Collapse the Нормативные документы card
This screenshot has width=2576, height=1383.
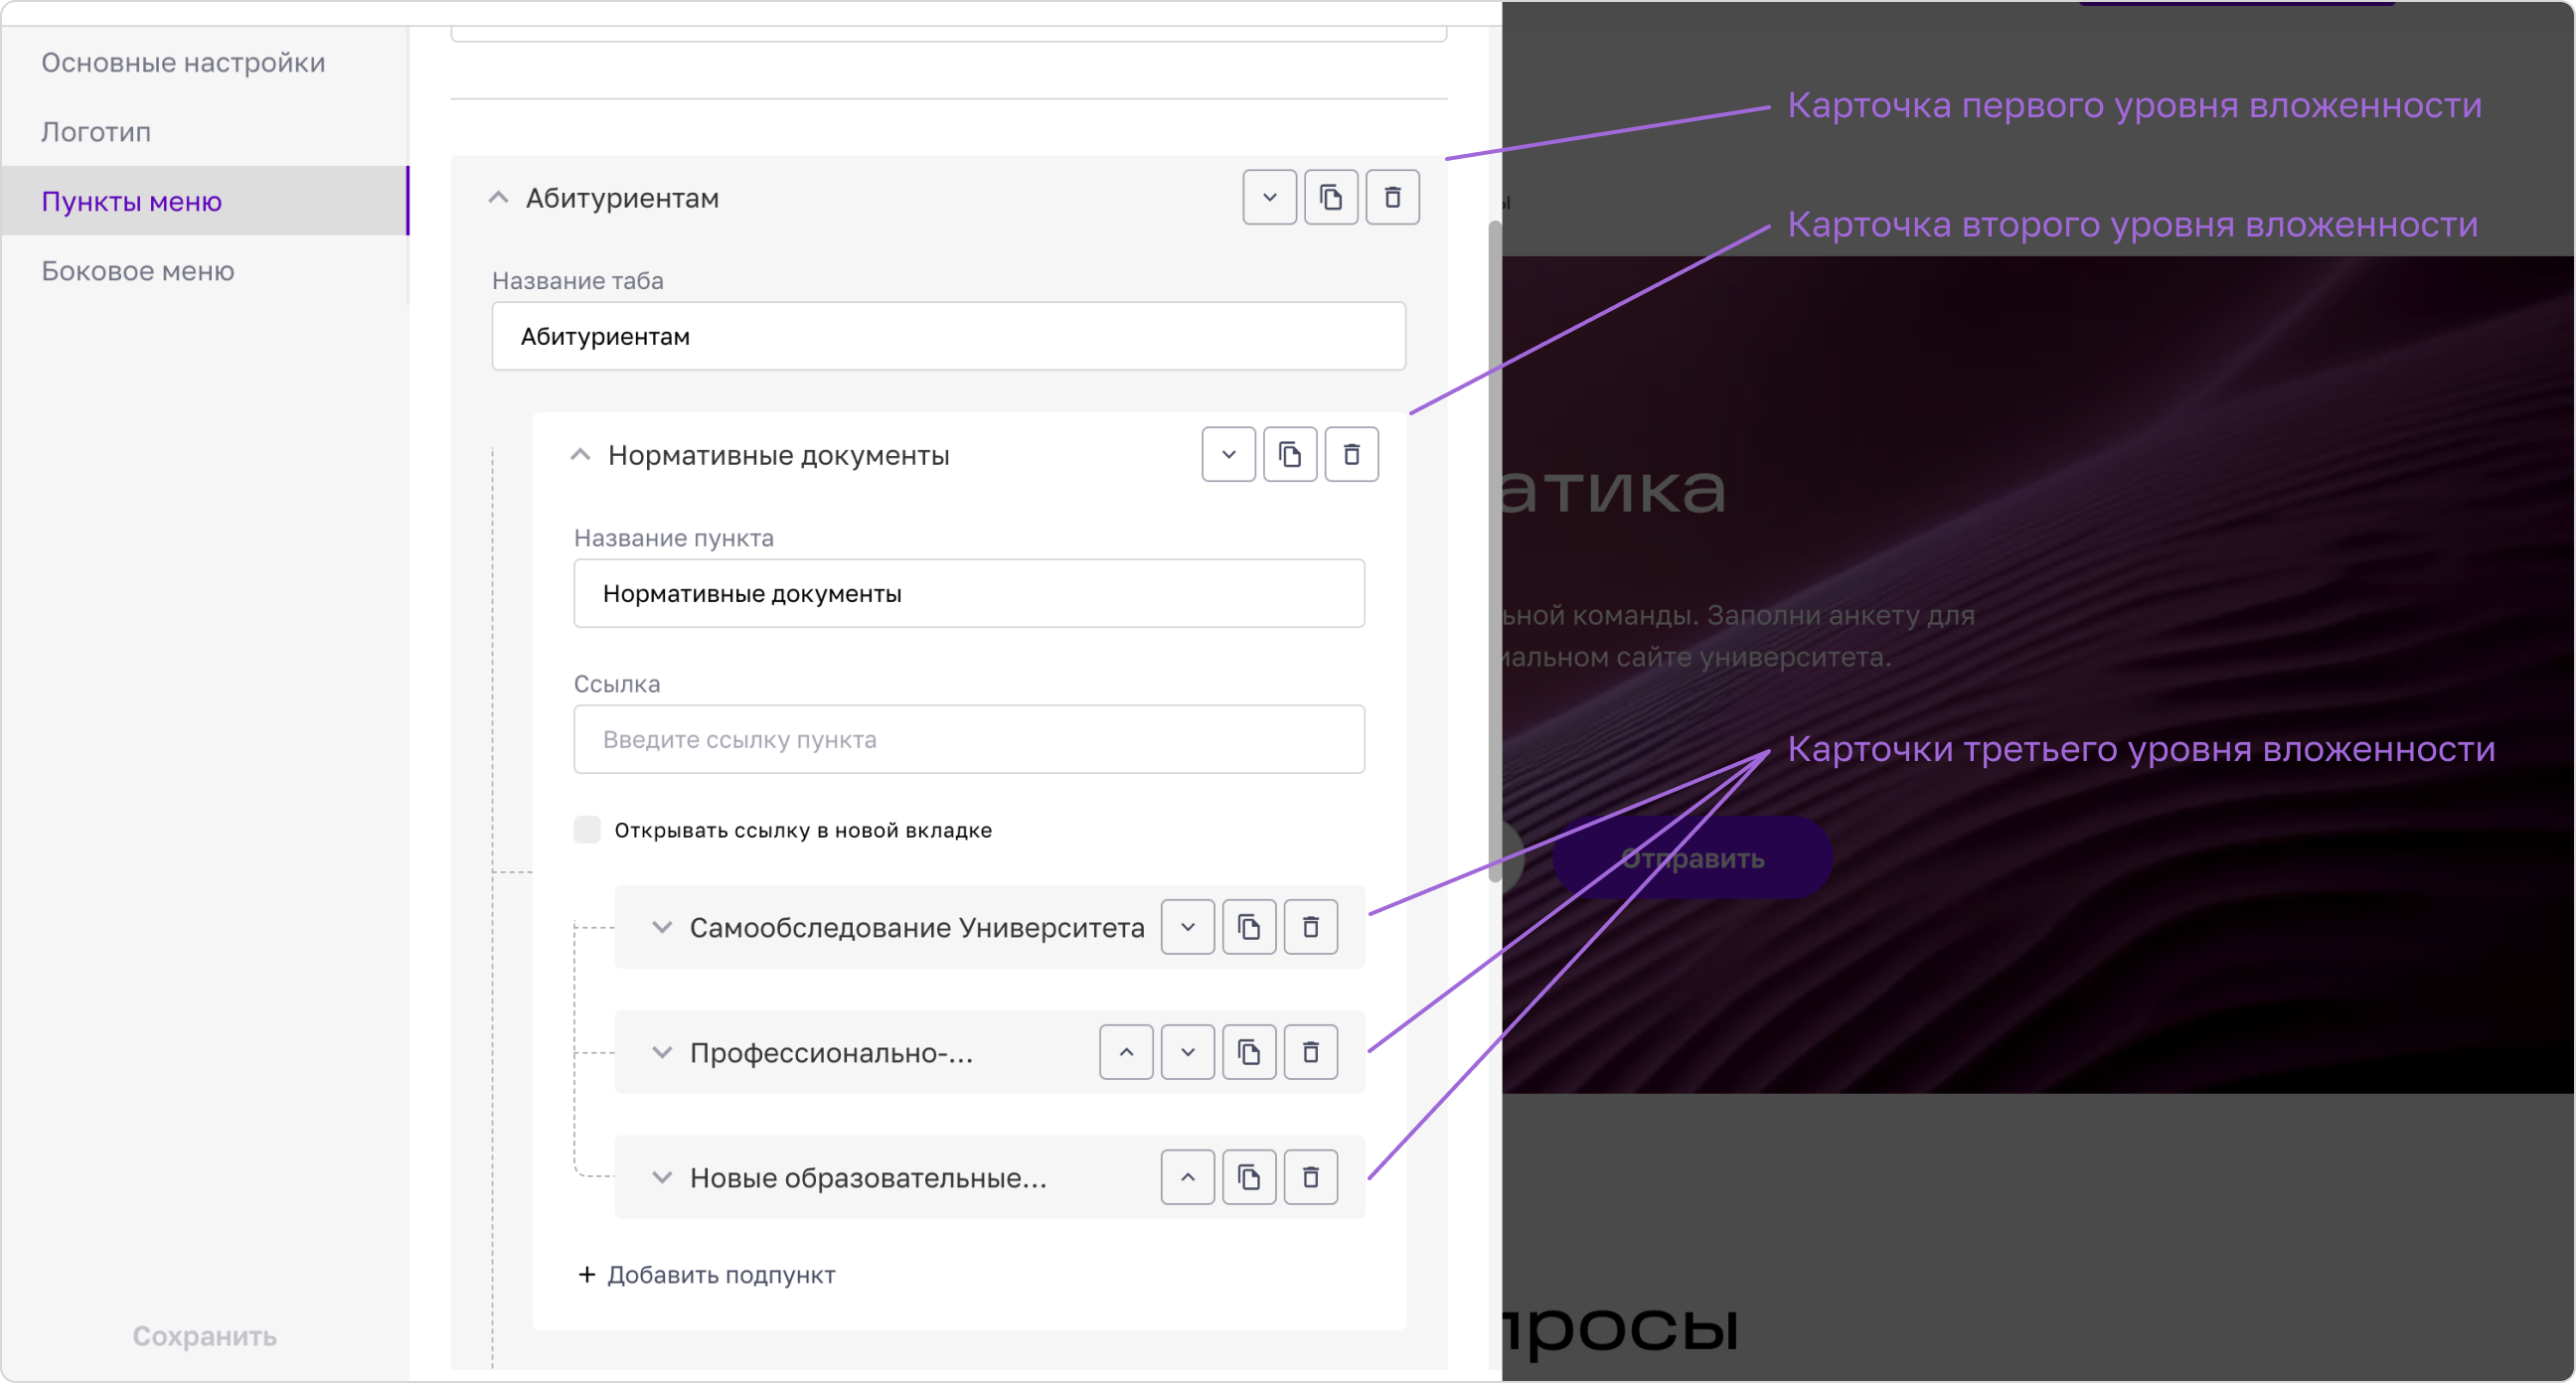[x=580, y=455]
